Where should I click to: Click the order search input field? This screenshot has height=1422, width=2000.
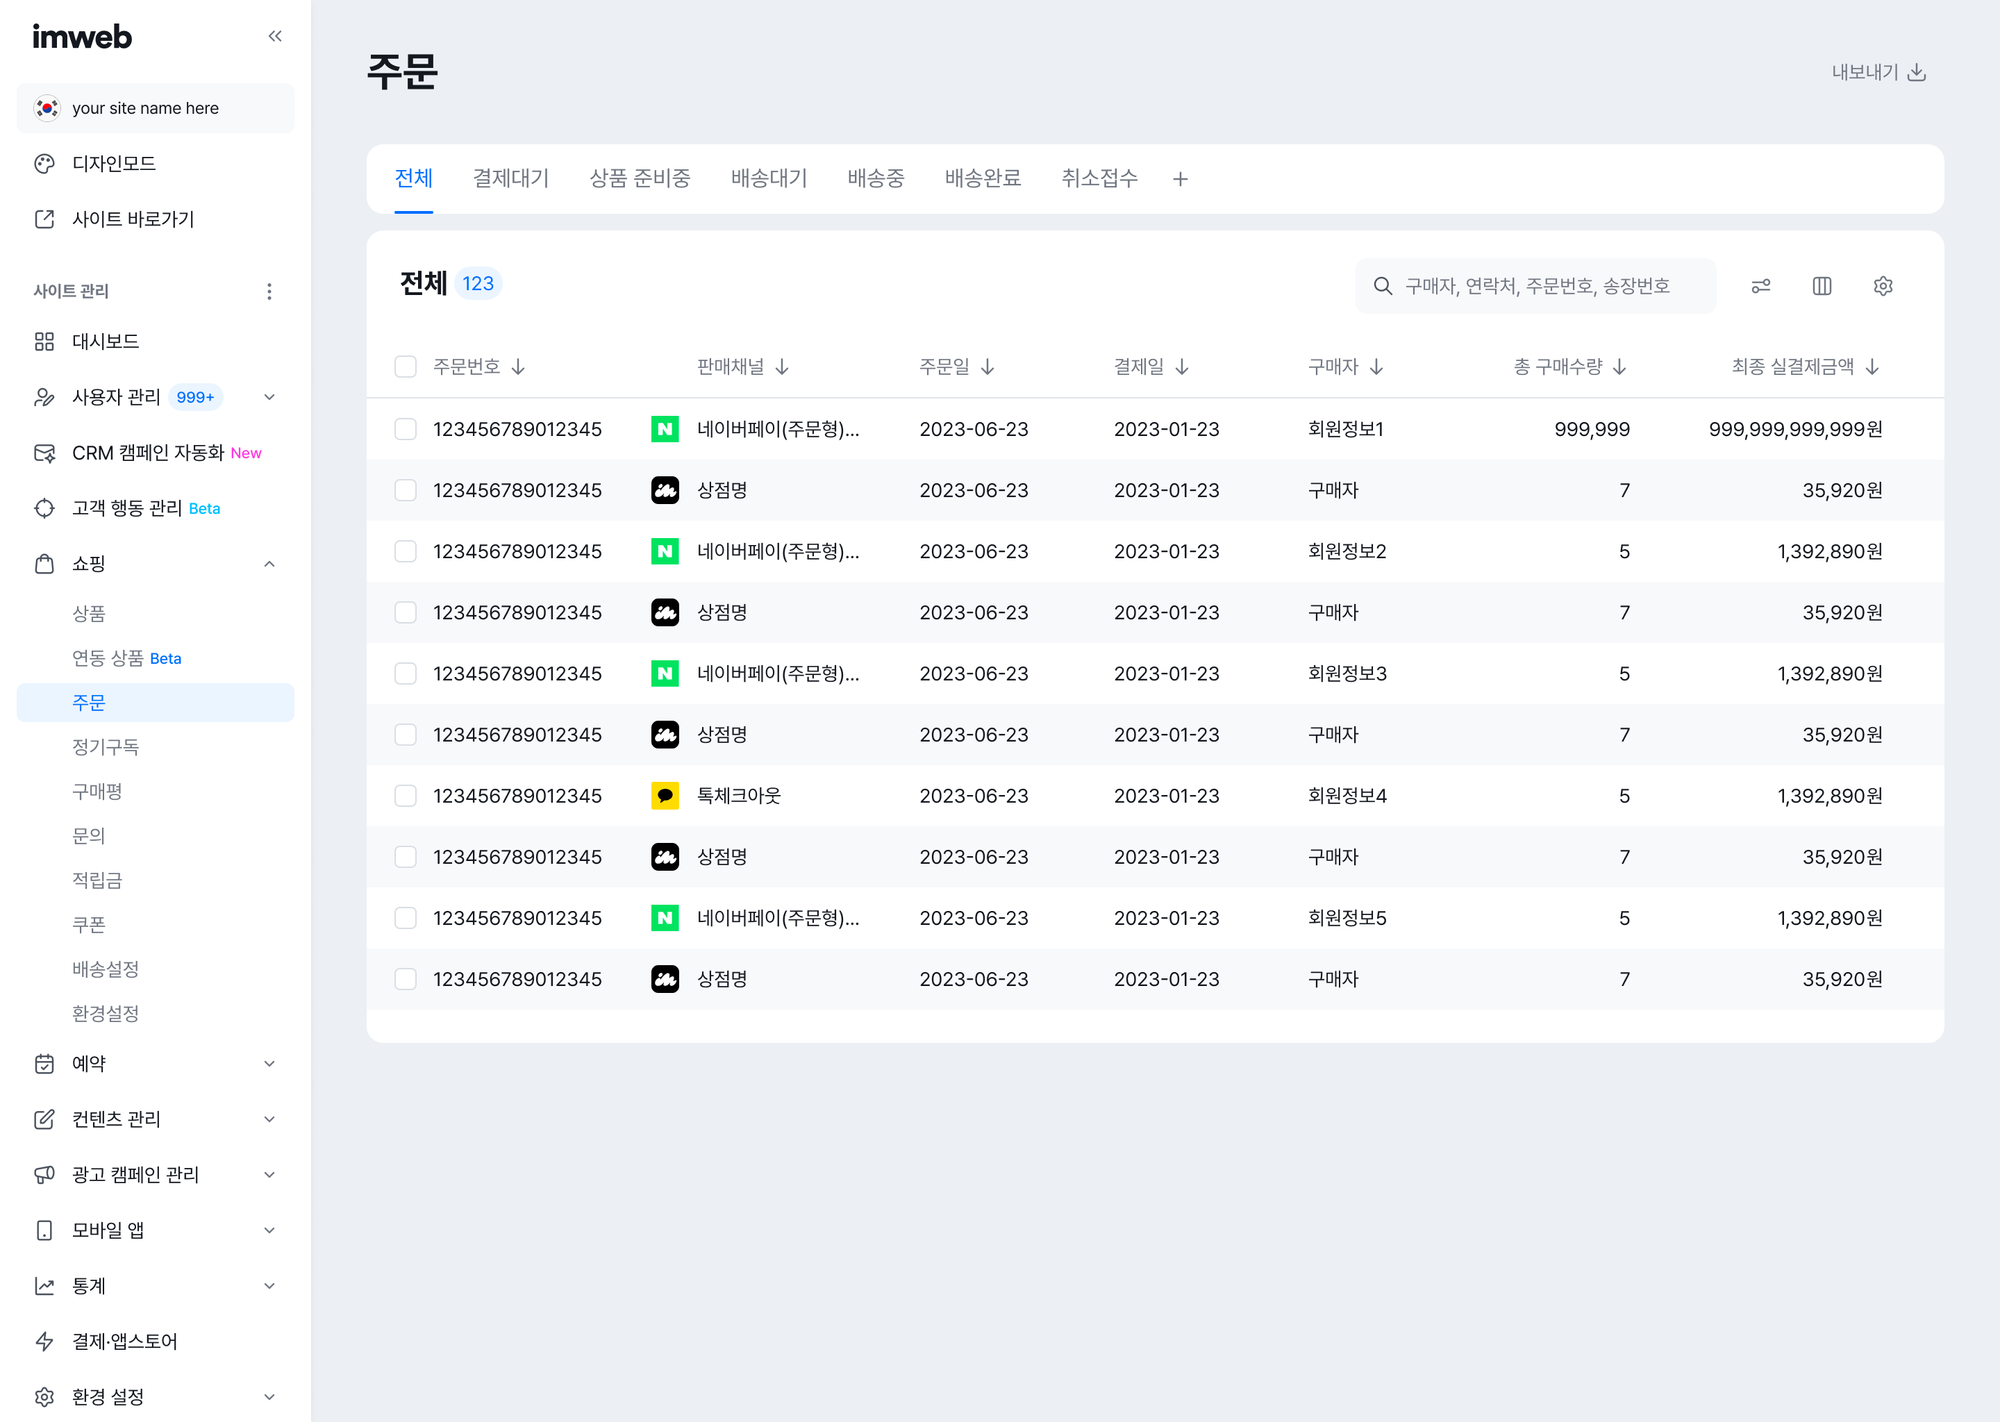1536,286
